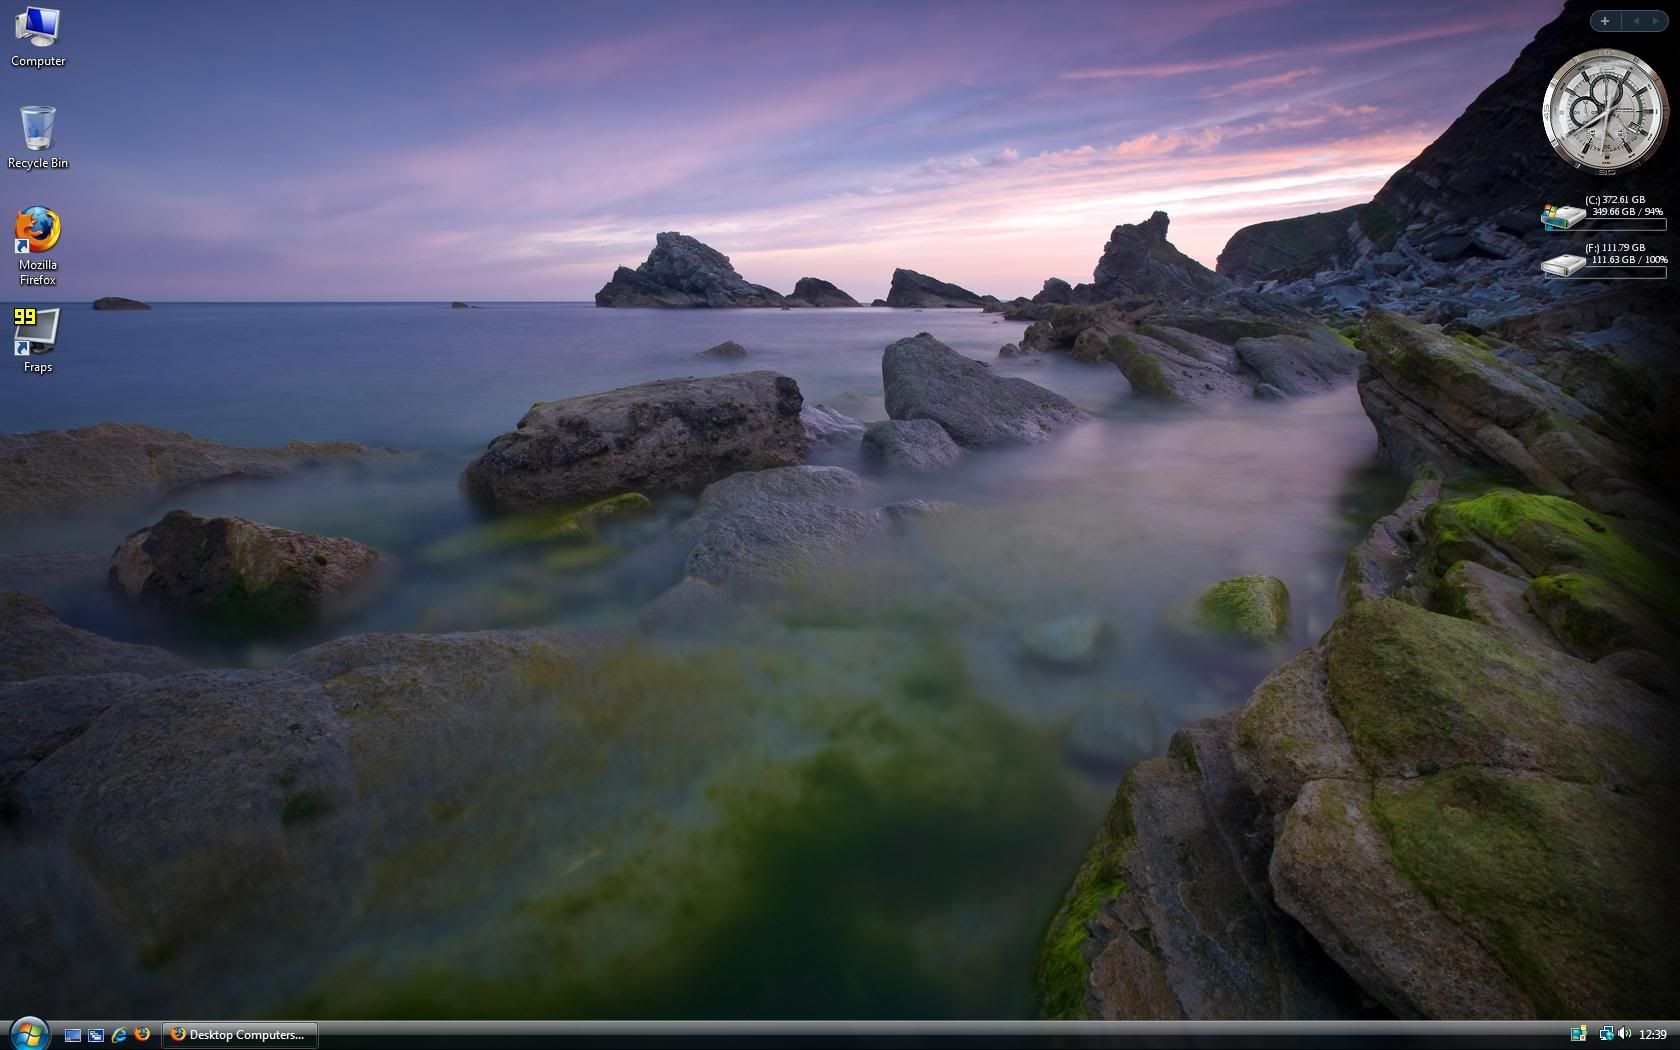Click the Windows Sidebar tray icon
The height and width of the screenshot is (1050, 1680).
click(1579, 1035)
